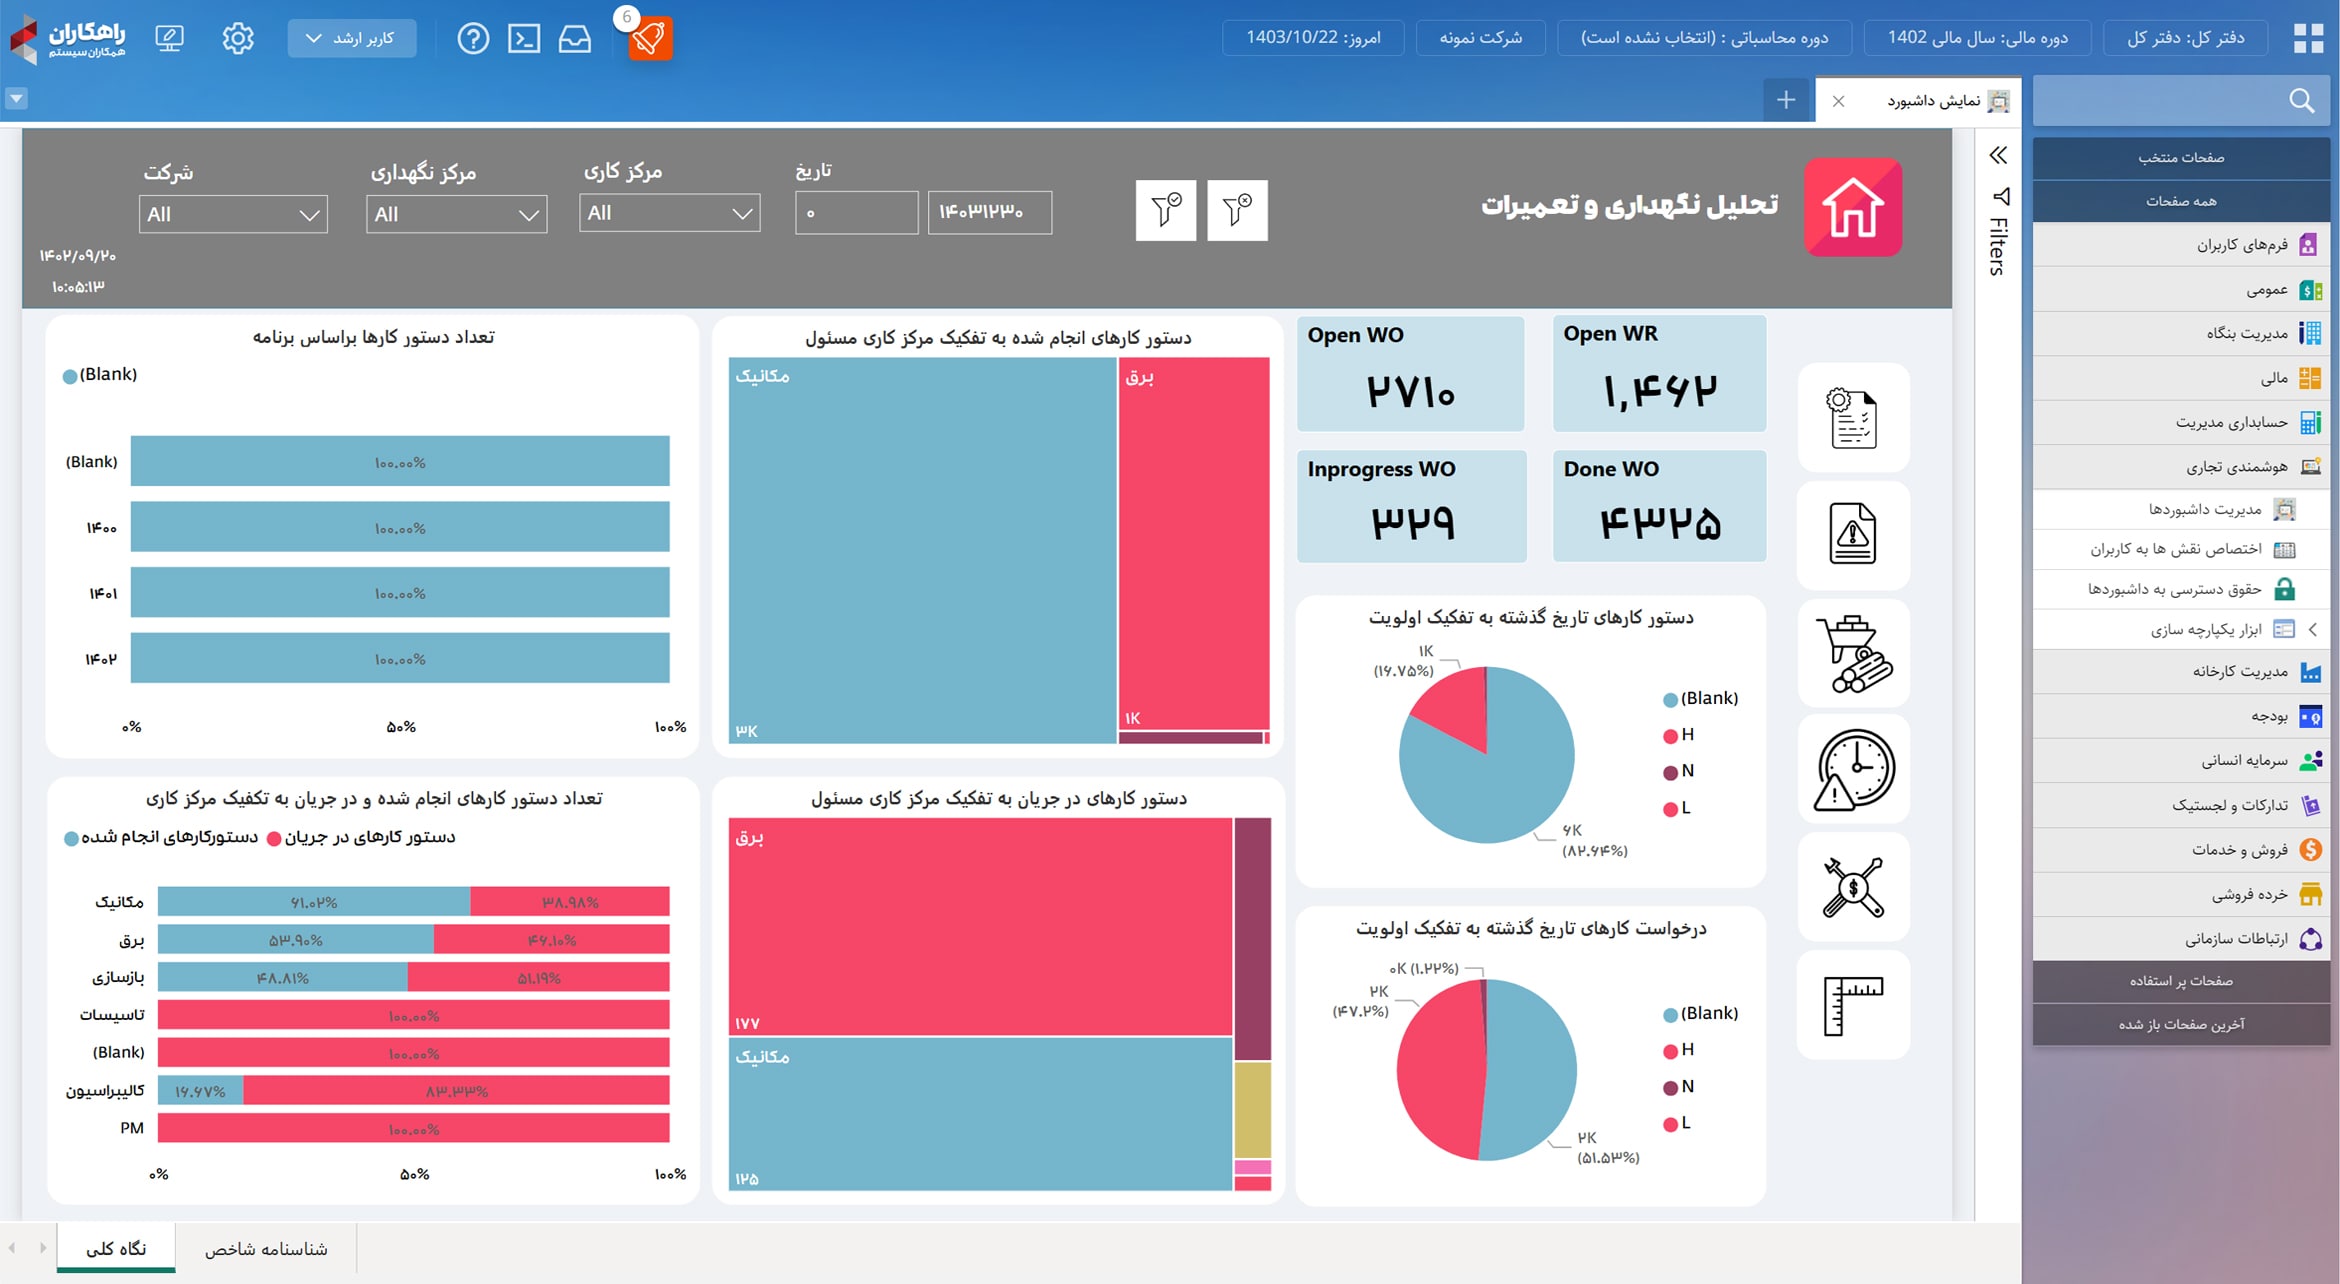Open حقوق دسترسی به داشبوردها item

pyautogui.click(x=2181, y=589)
